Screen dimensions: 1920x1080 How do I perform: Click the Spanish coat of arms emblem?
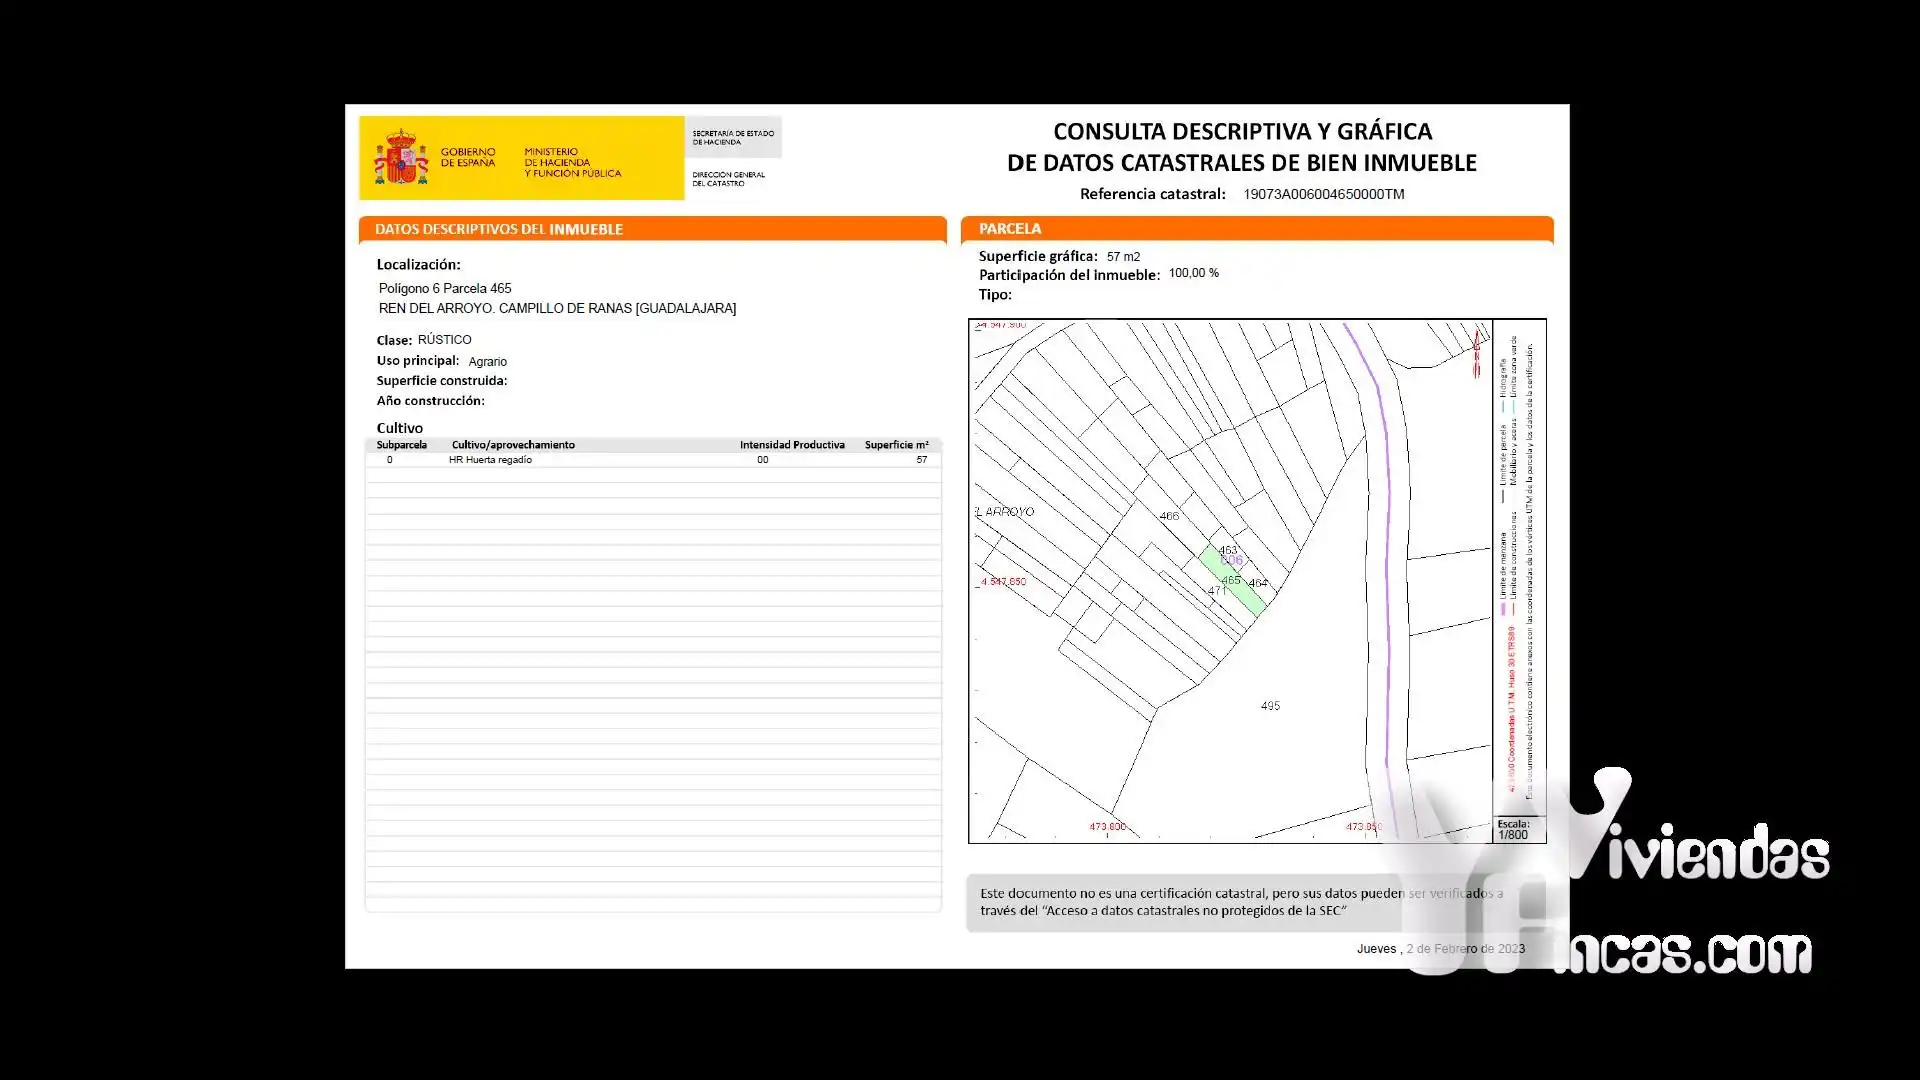pyautogui.click(x=401, y=157)
